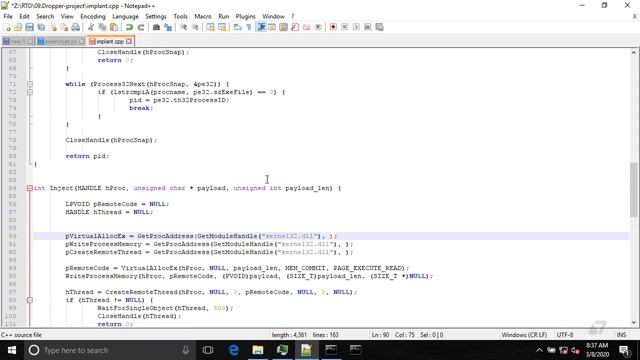The image size is (640, 360).
Task: Click the vertical scrollbar thumb
Action: pos(633,190)
